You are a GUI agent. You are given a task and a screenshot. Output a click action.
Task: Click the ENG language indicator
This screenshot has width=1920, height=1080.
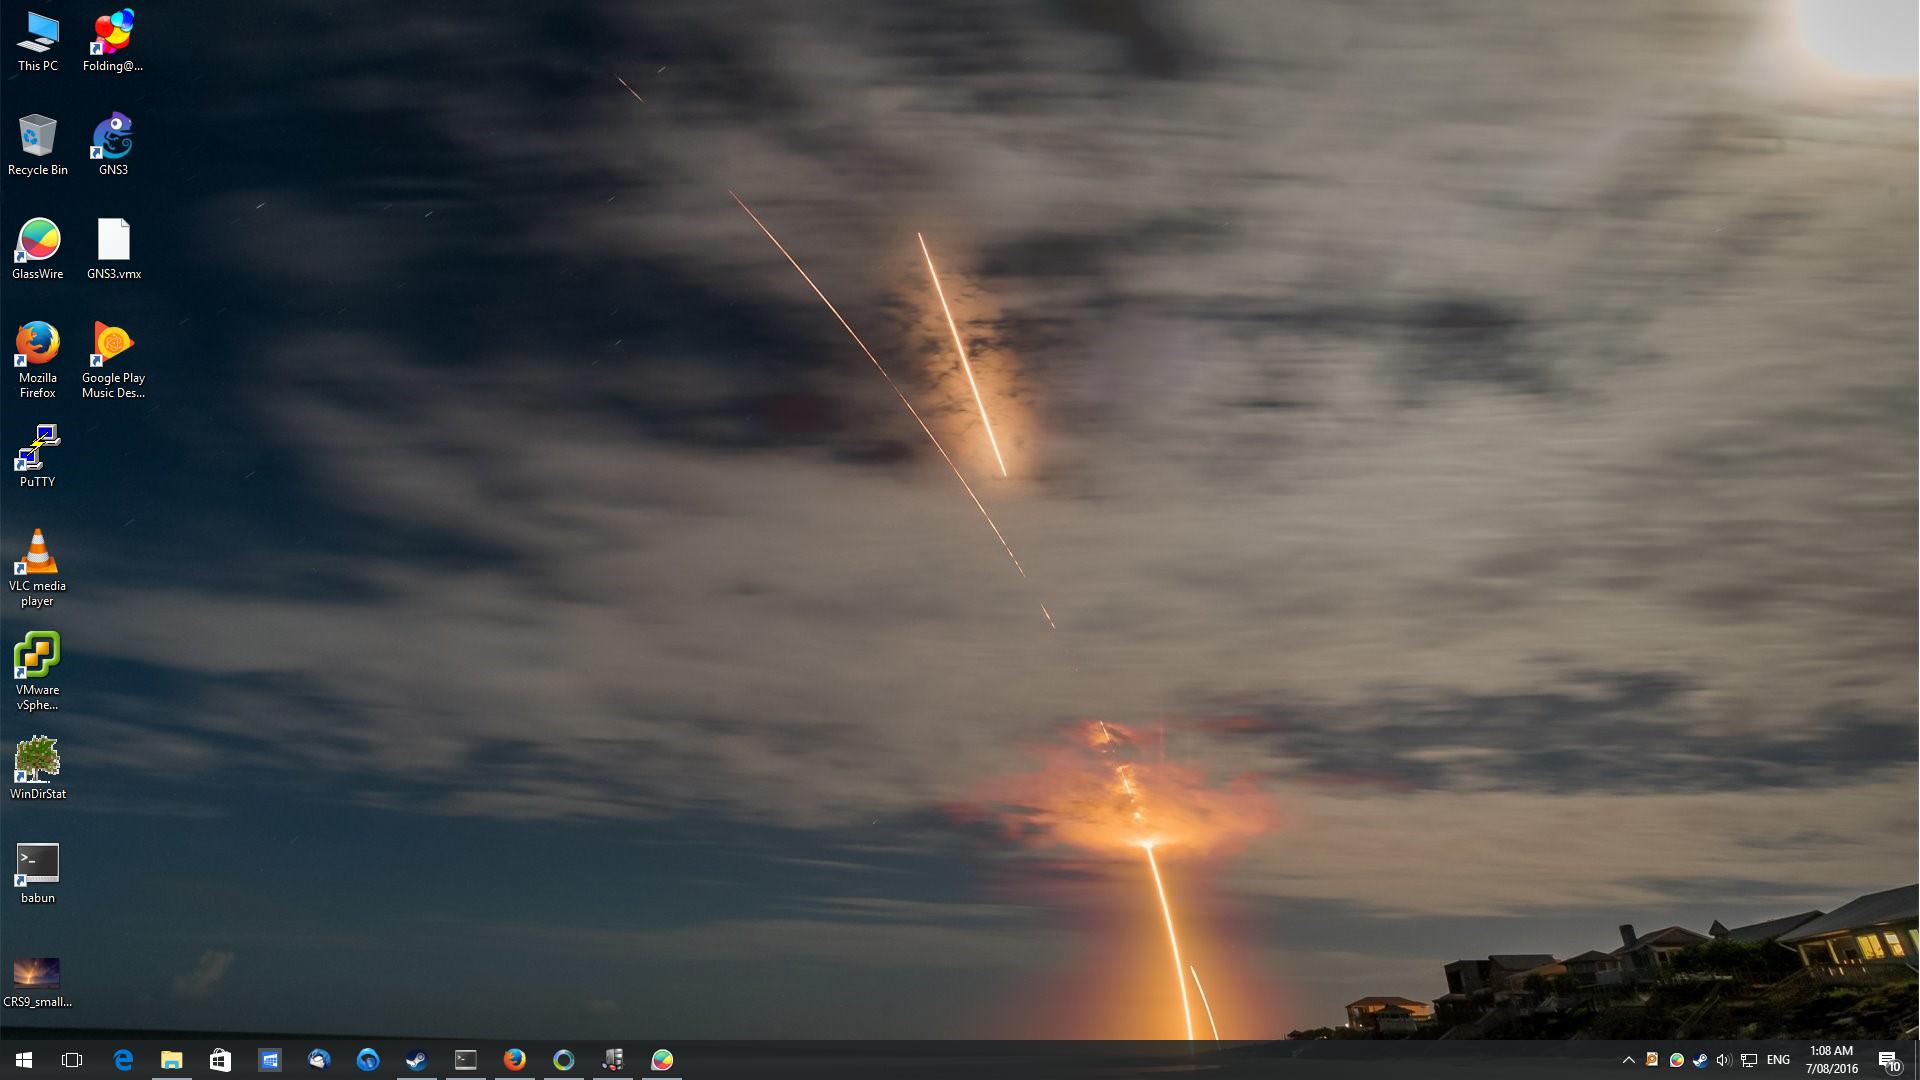(x=1778, y=1060)
